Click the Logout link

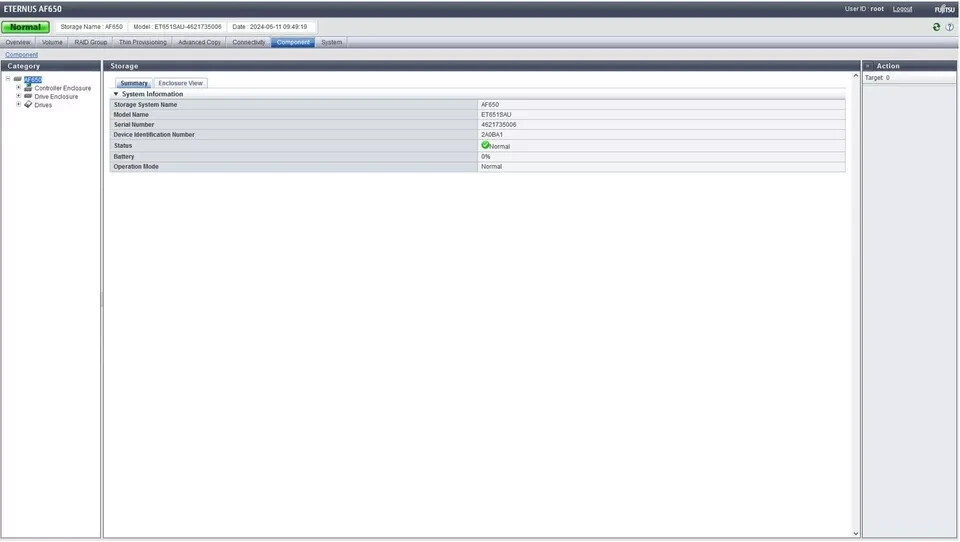[x=902, y=9]
